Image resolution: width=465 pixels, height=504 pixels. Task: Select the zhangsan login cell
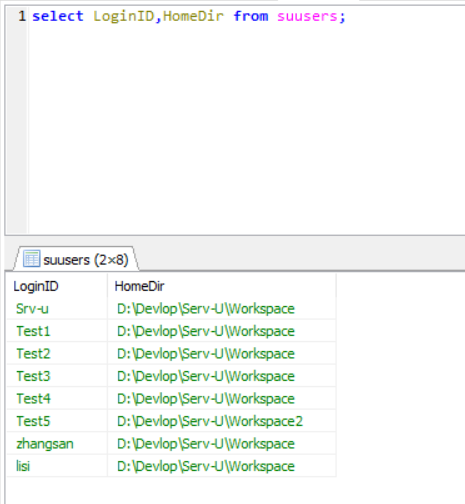point(57,444)
